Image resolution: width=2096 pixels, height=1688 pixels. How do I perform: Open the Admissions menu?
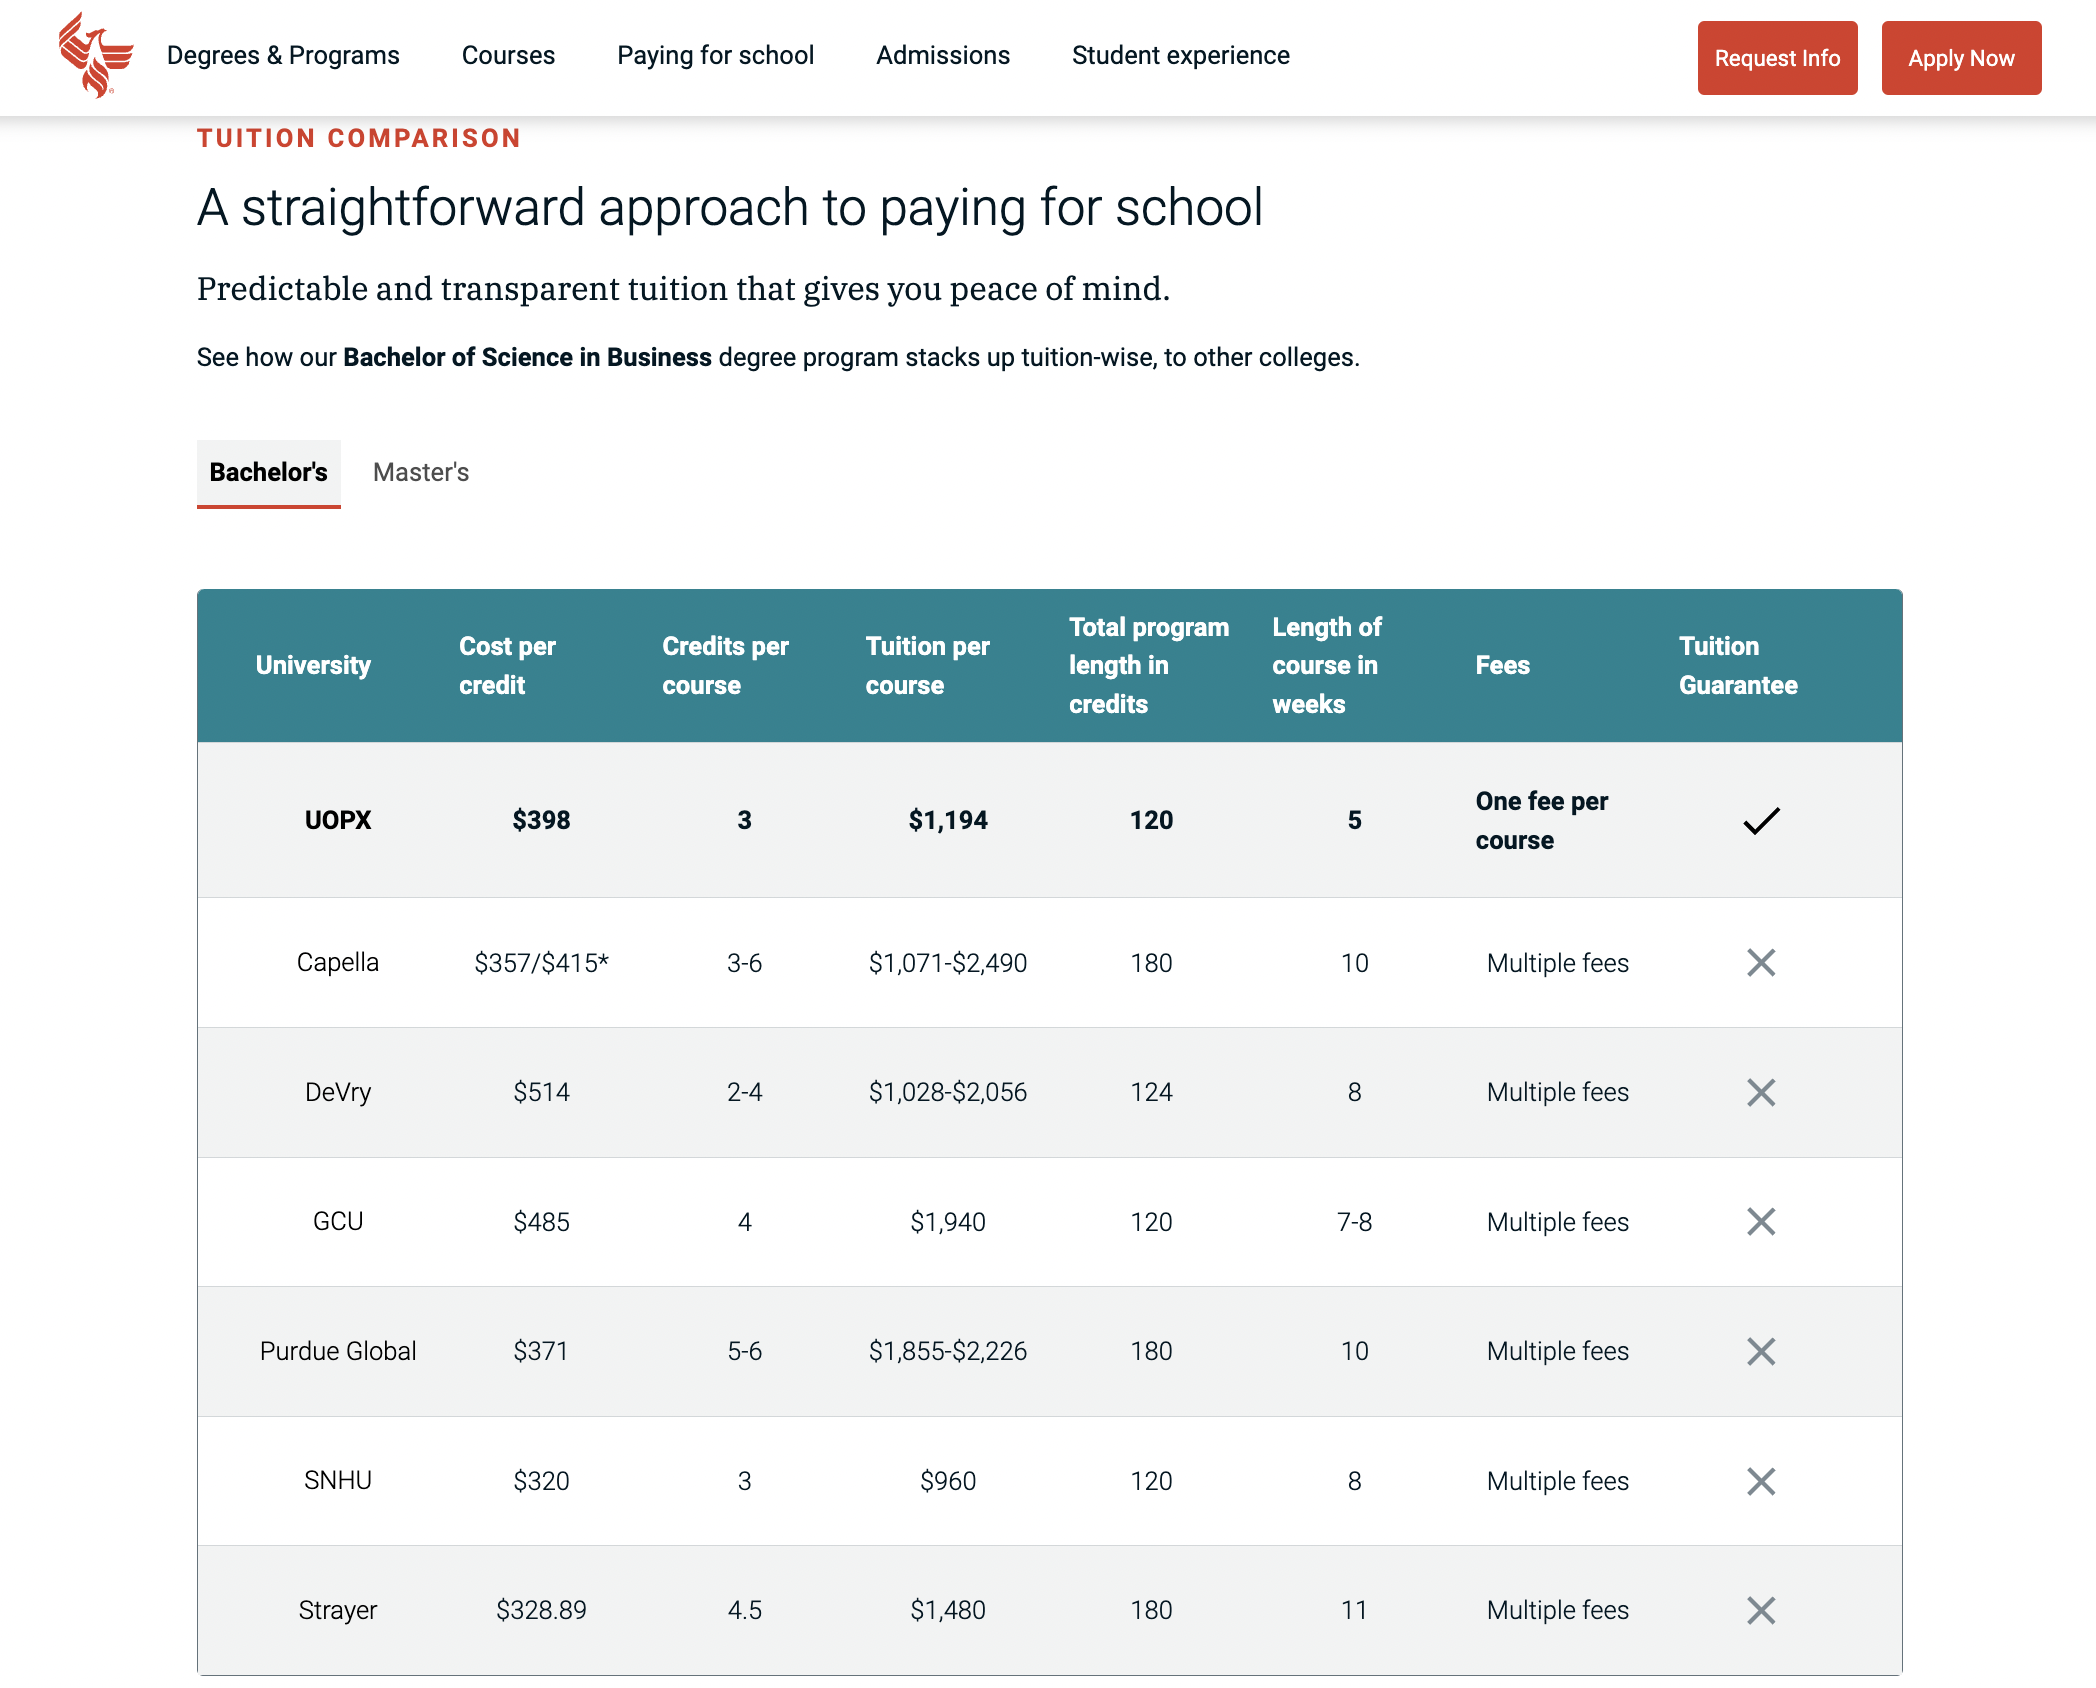(943, 55)
